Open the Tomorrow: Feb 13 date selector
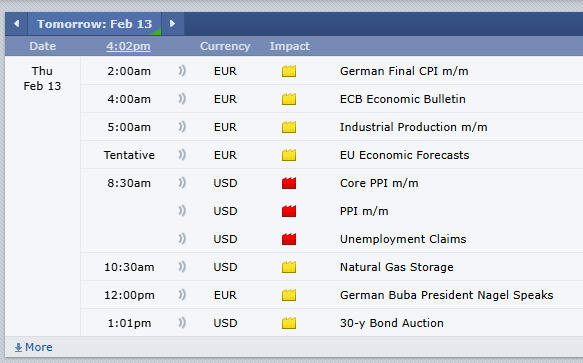This screenshot has height=363, width=583. [x=94, y=24]
